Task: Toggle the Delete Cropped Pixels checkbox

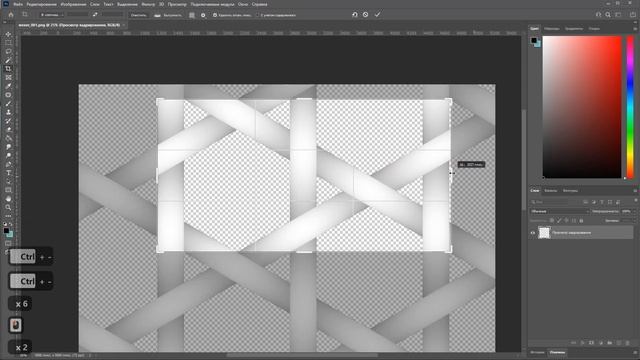Action: click(215, 15)
